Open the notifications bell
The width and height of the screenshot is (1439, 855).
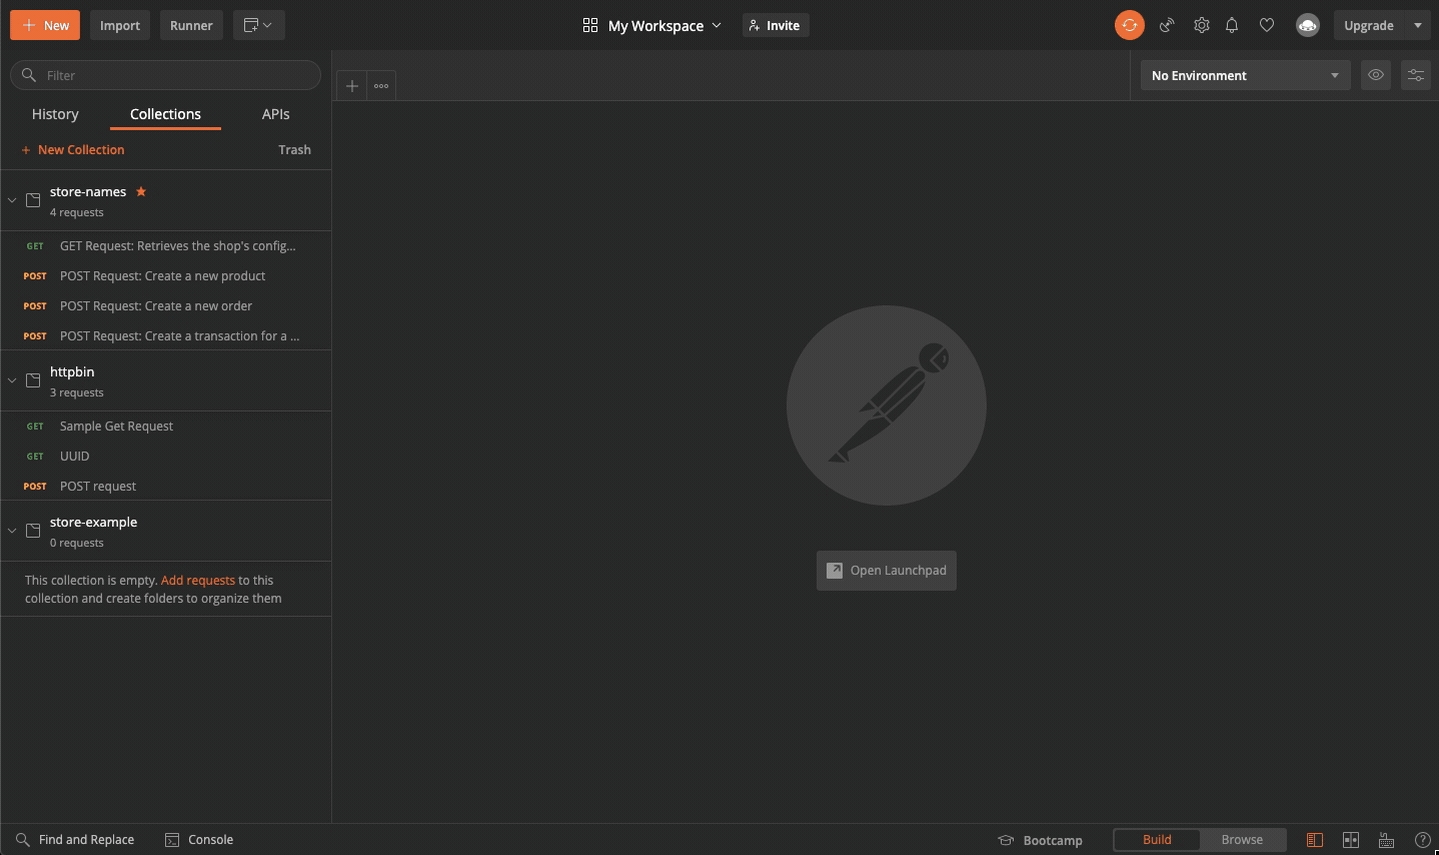[x=1232, y=25]
